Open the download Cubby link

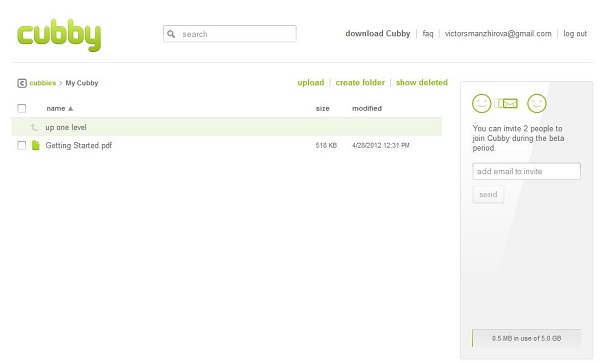[378, 34]
